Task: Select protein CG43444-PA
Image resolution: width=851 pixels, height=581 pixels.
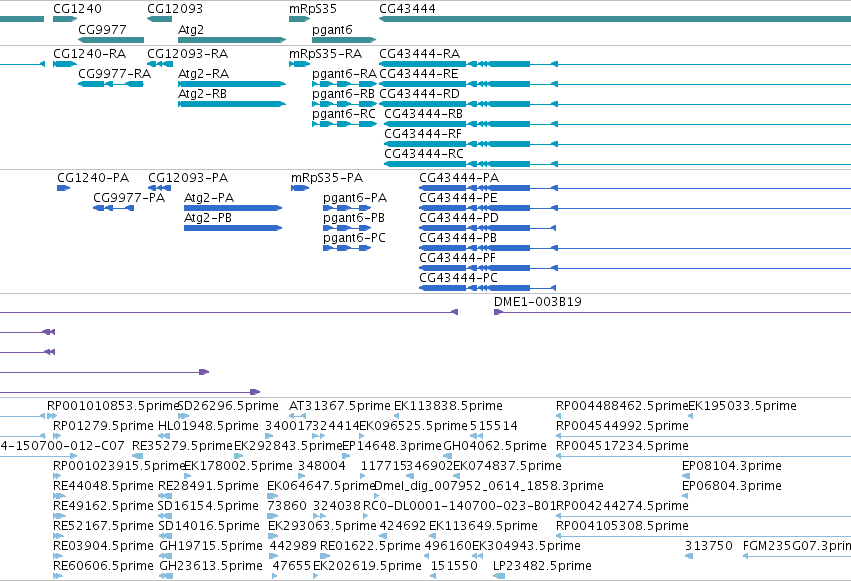Action: 635,188
